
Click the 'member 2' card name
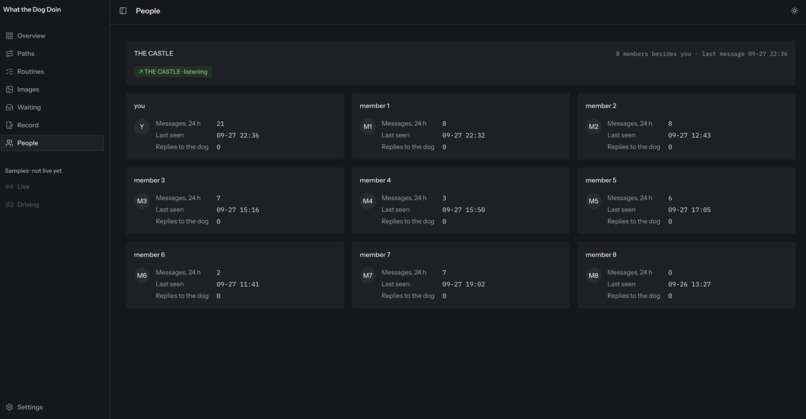pyautogui.click(x=601, y=106)
